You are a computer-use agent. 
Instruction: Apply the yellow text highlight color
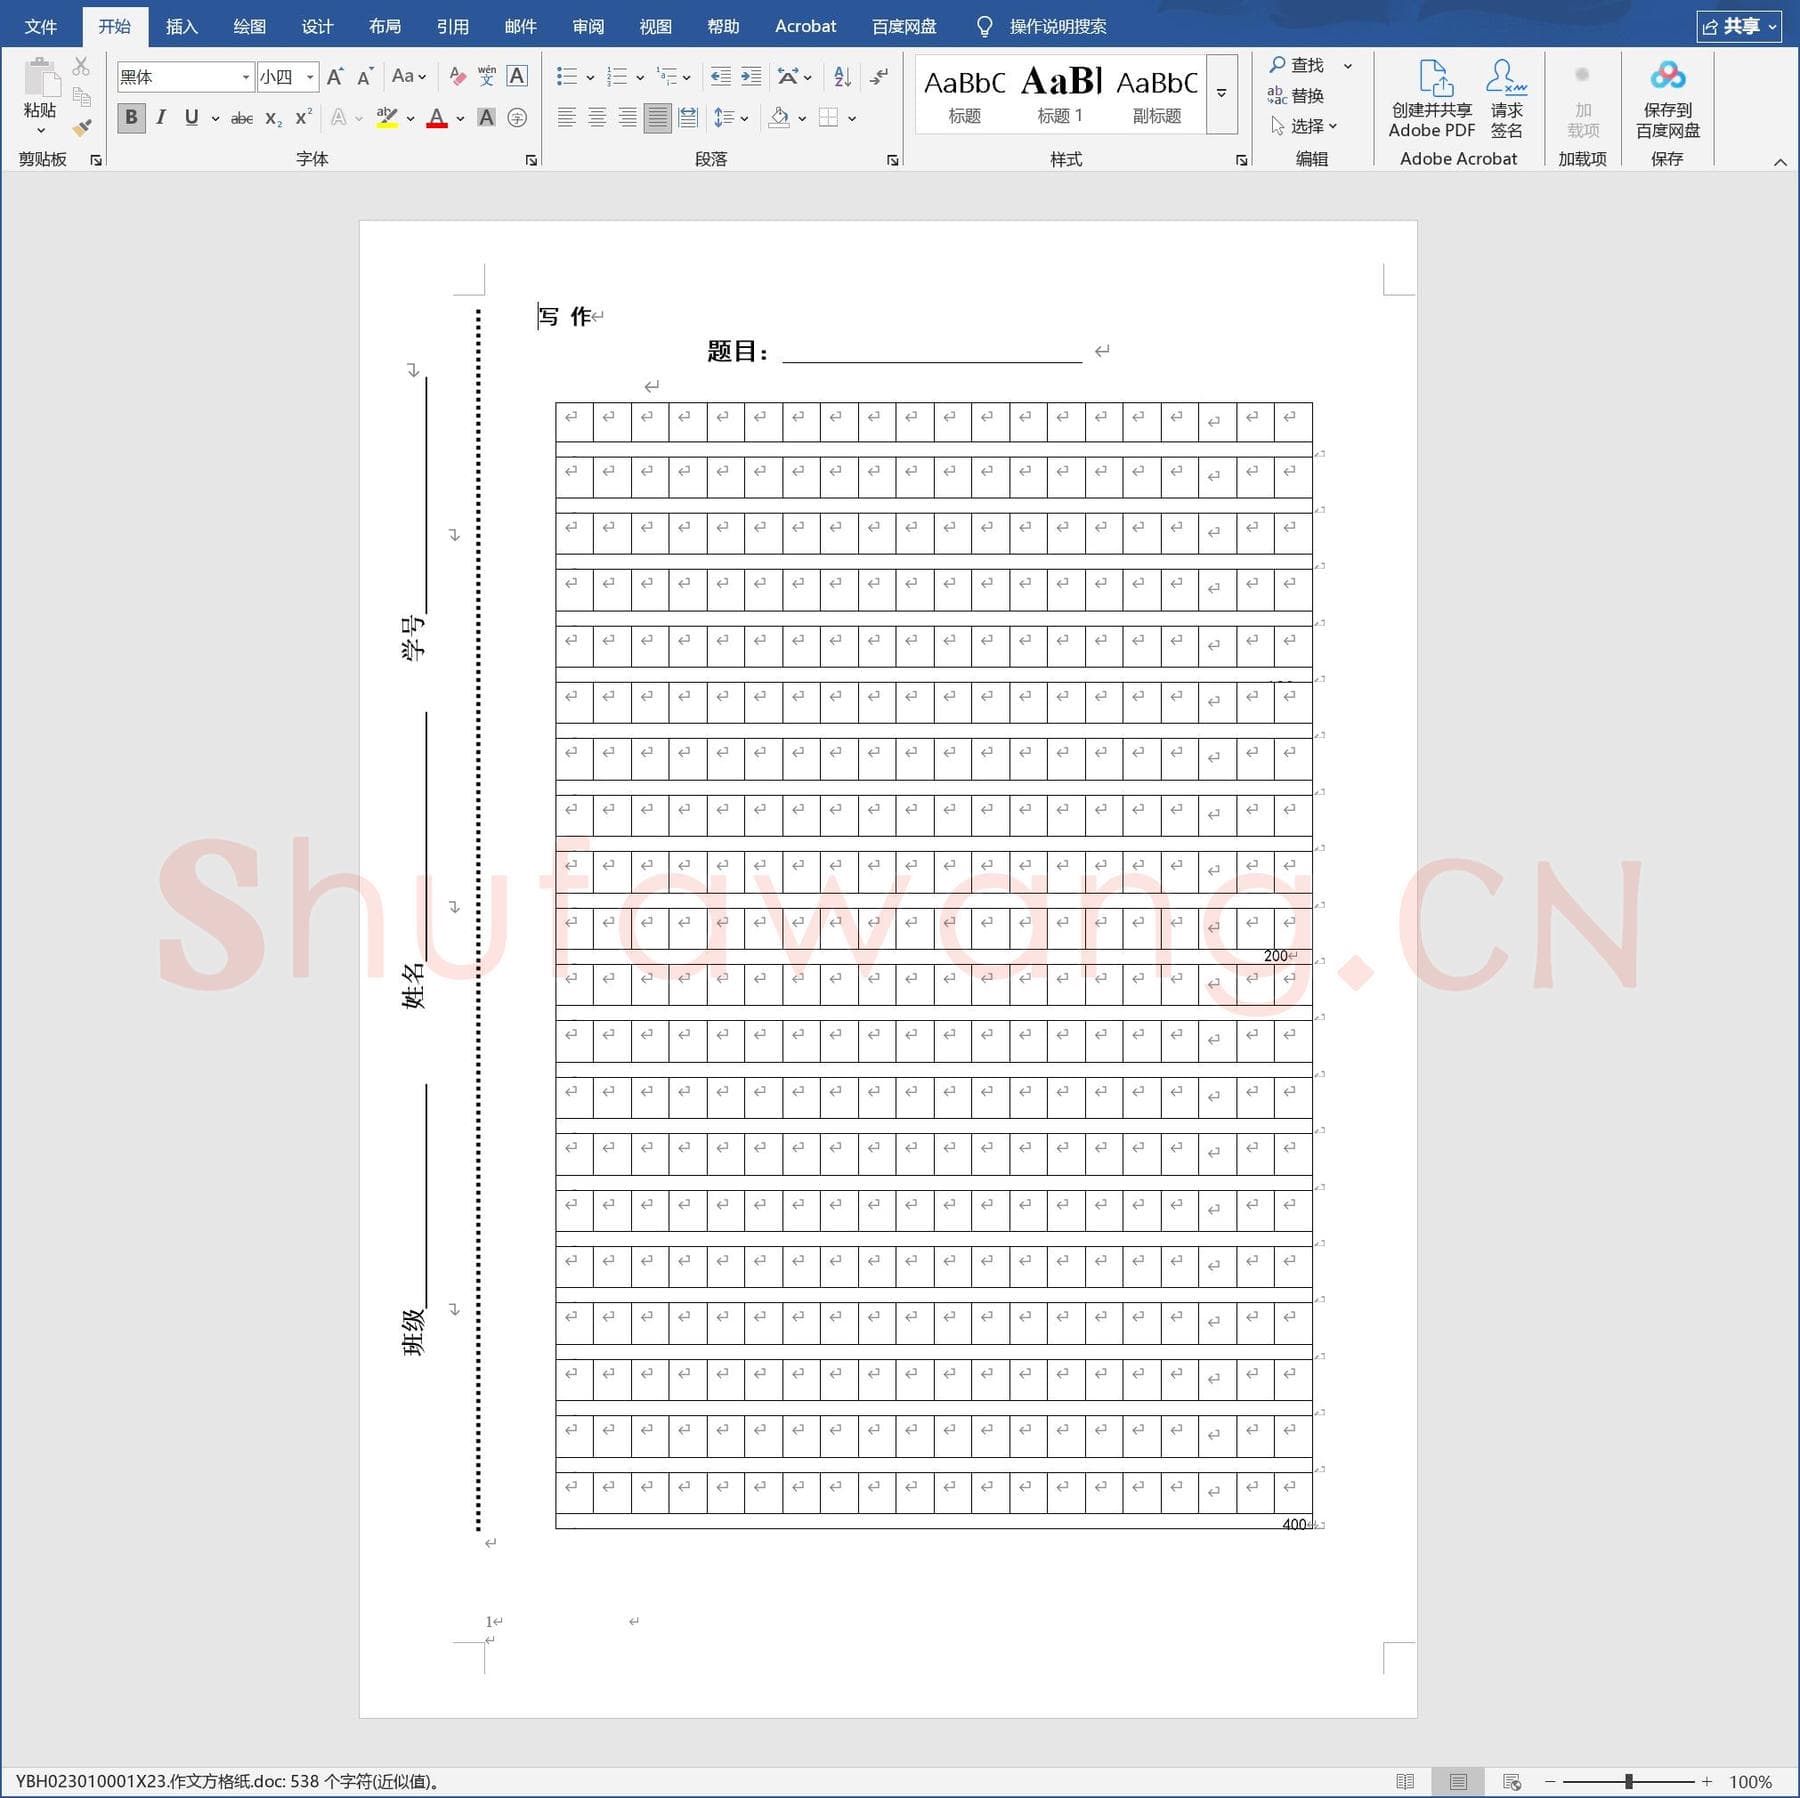tap(387, 118)
